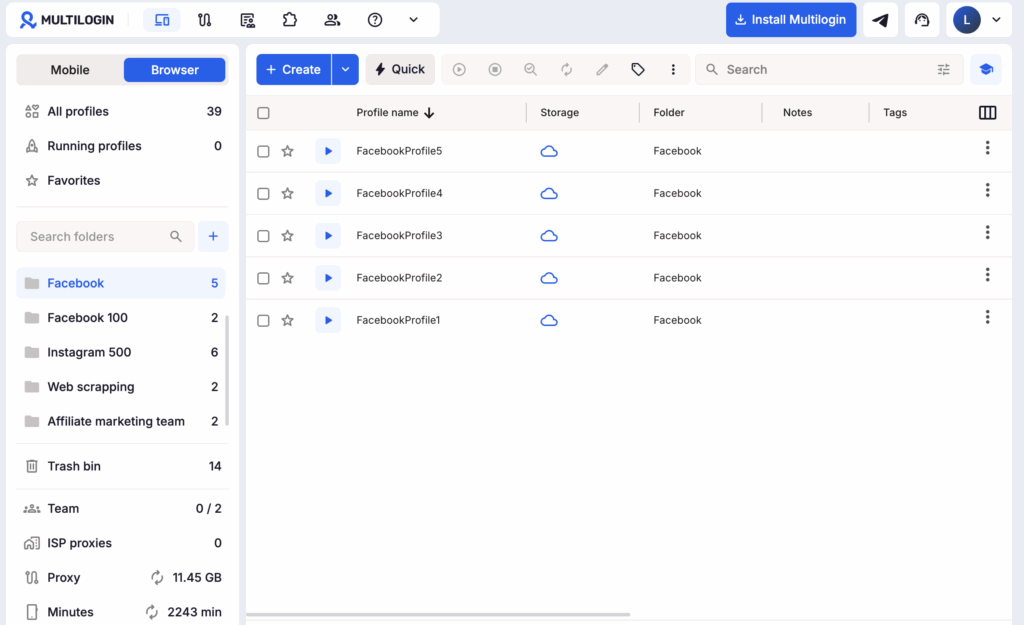Click the sync refresh toolbar icon
The height and width of the screenshot is (625, 1024).
coord(566,69)
